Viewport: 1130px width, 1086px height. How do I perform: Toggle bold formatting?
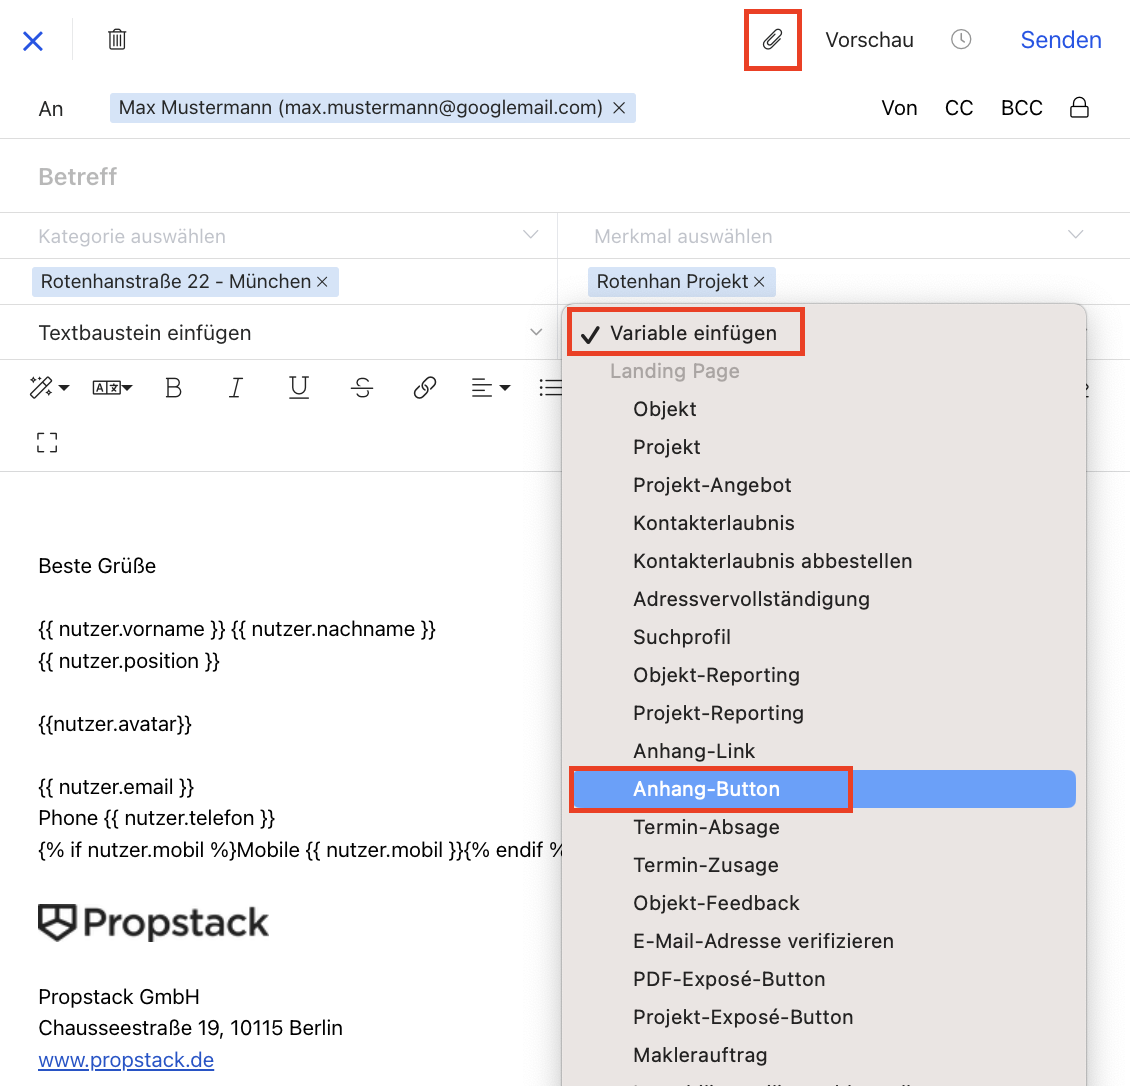(x=173, y=388)
